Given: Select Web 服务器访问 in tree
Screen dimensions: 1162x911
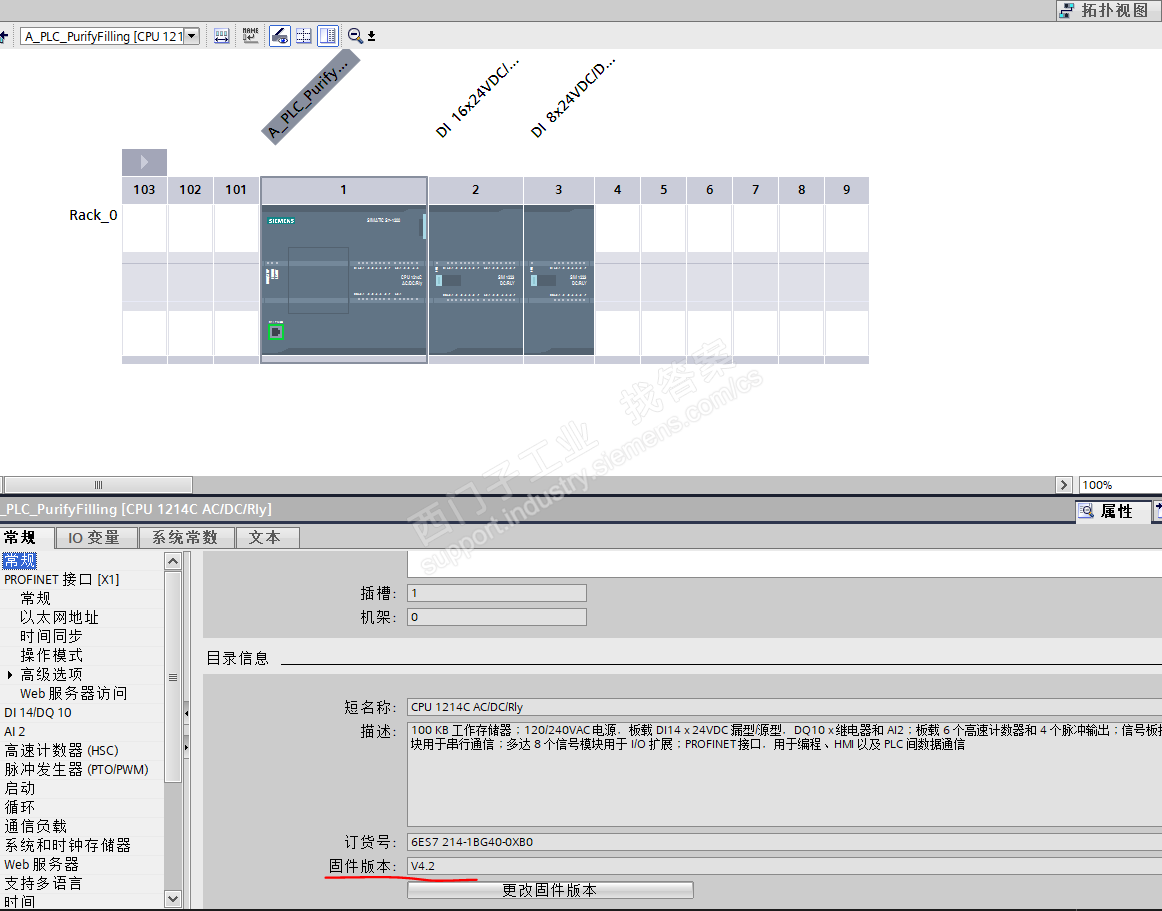Looking at the screenshot, I should point(73,693).
